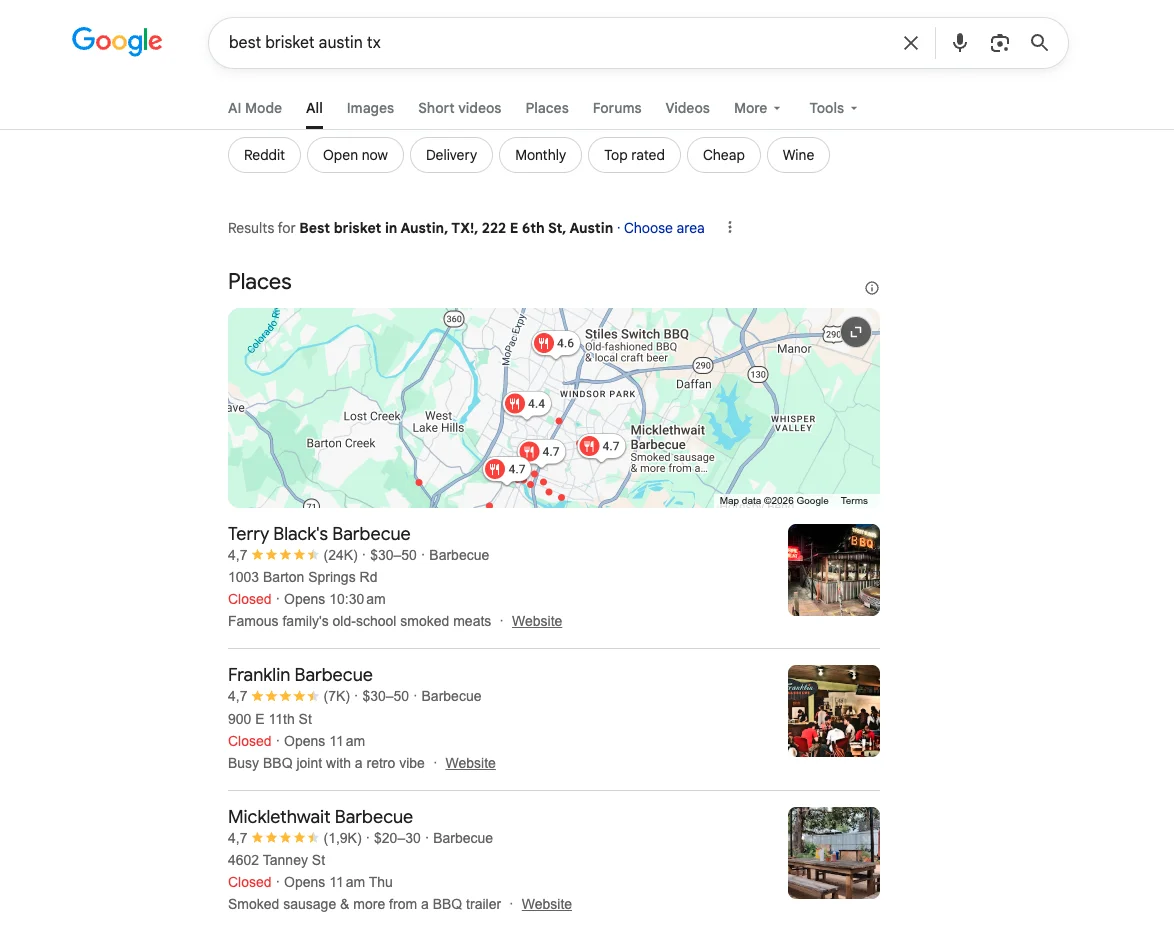Open the AI Mode tab
The height and width of the screenshot is (926, 1174).
255,108
